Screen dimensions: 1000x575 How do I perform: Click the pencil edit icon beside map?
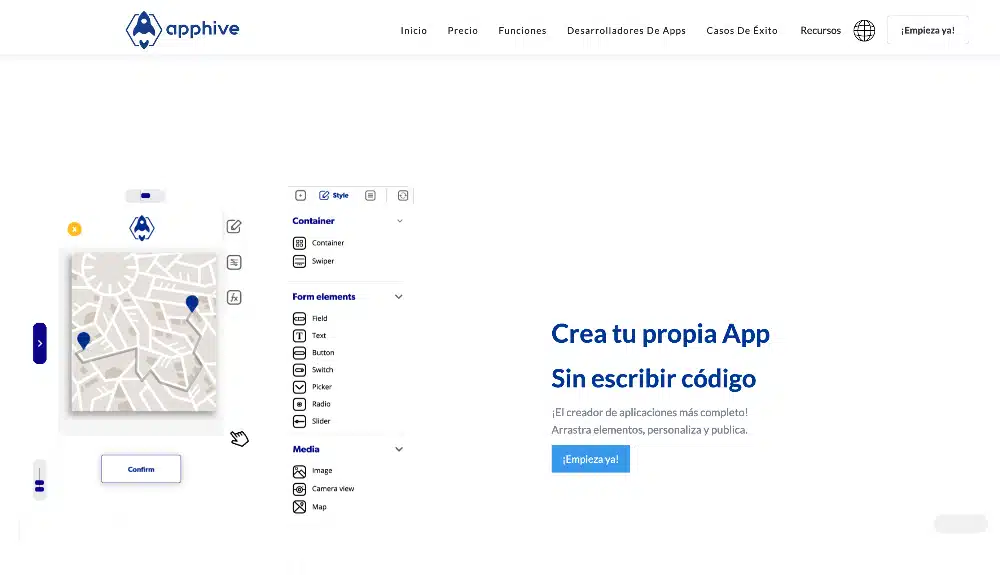234,226
